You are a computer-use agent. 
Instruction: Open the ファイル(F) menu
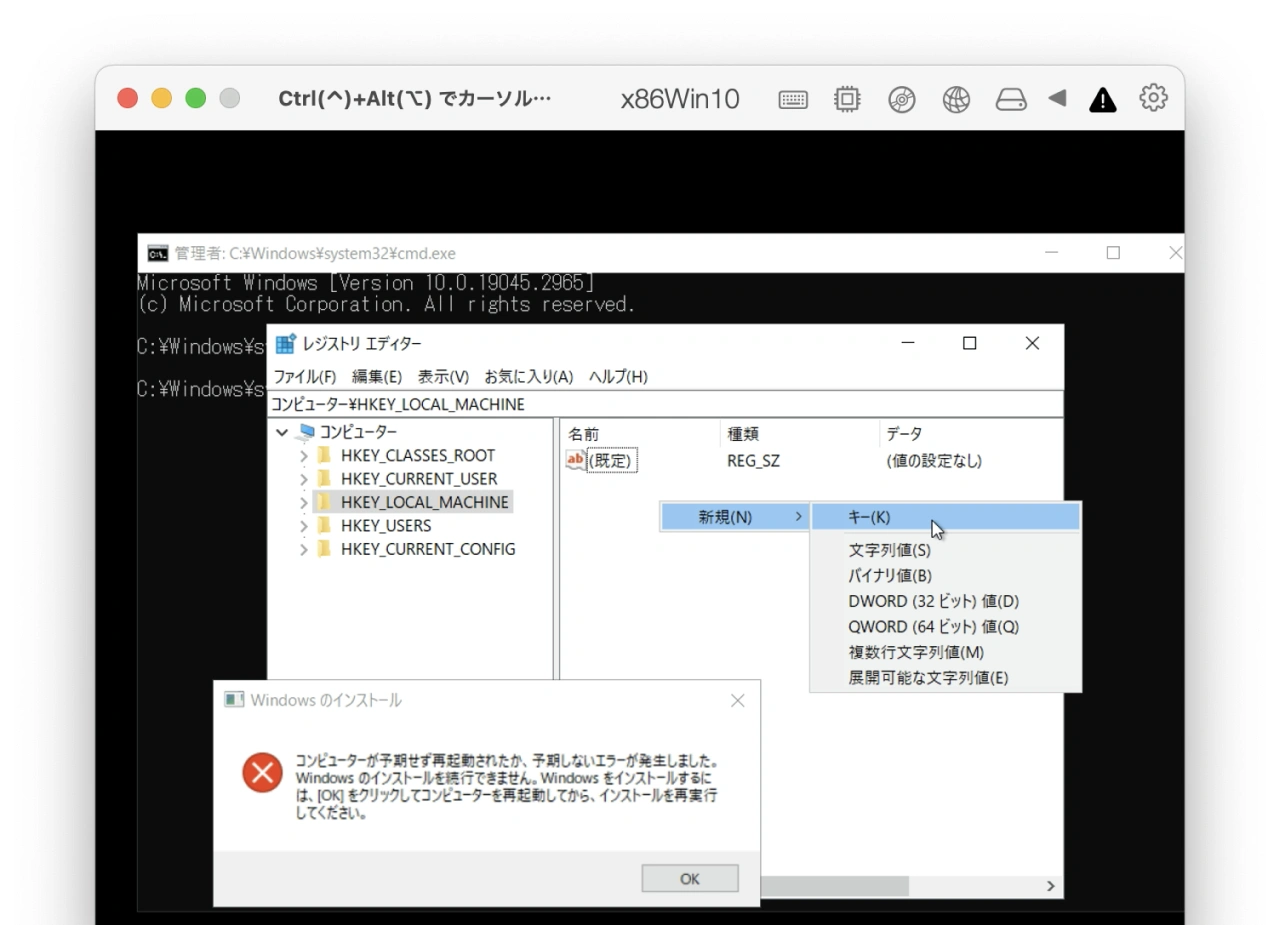pyautogui.click(x=304, y=377)
